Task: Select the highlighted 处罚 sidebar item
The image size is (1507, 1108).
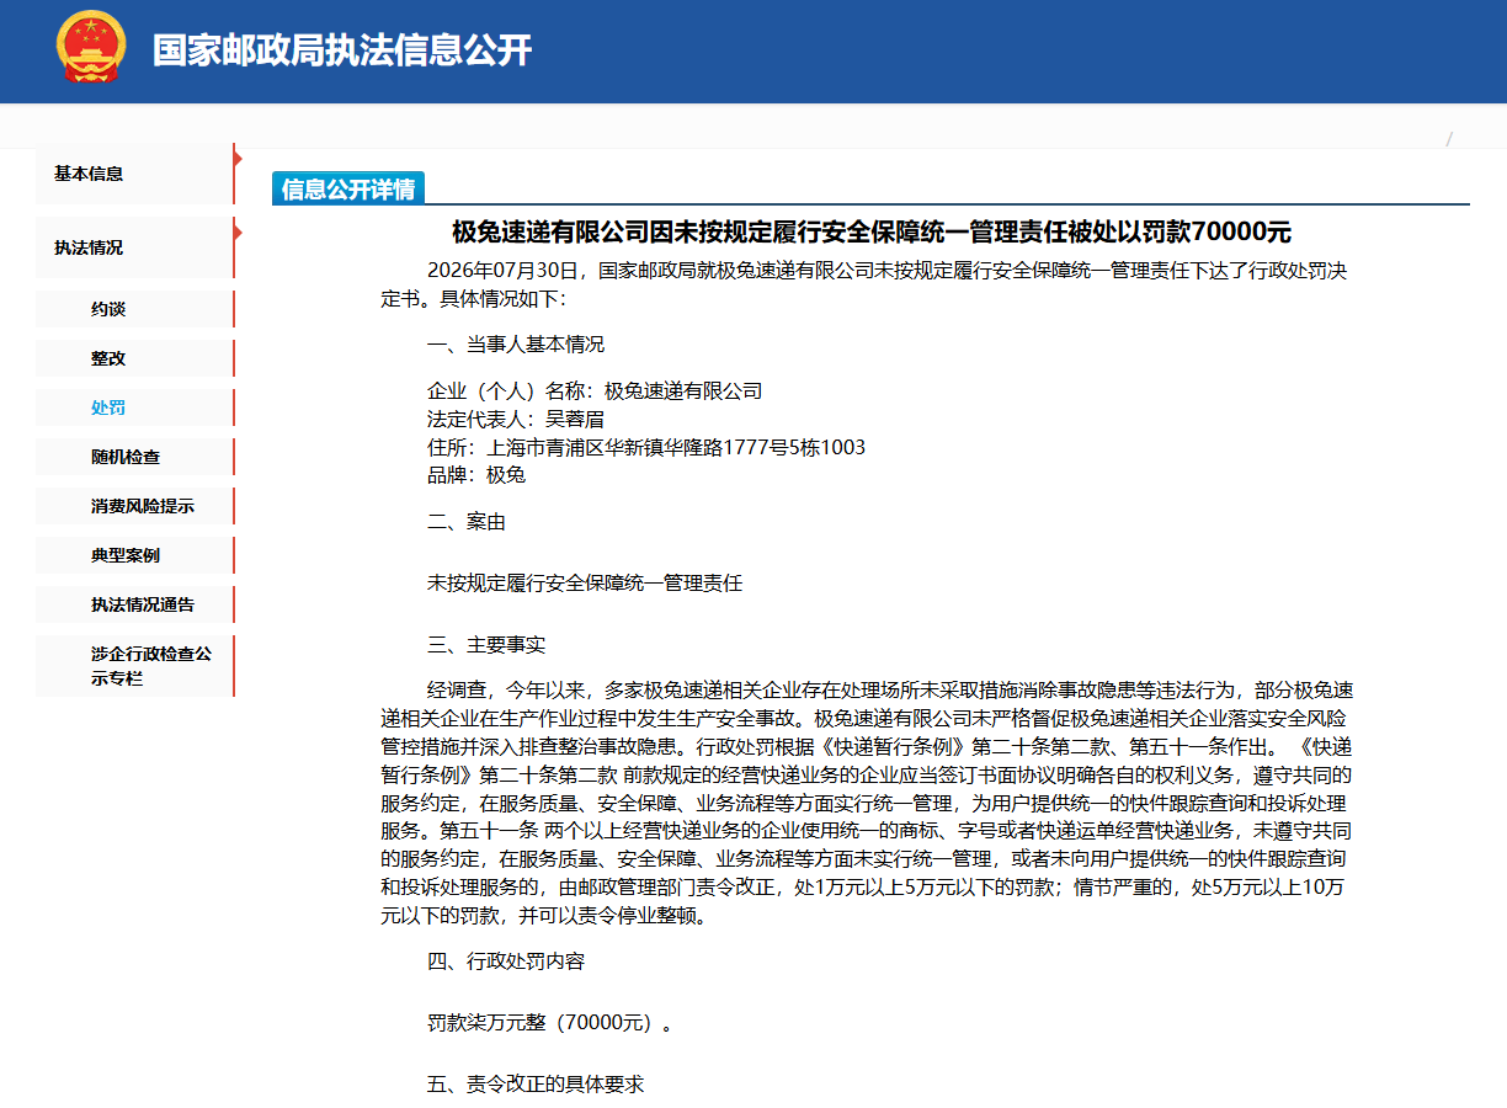Action: point(134,407)
